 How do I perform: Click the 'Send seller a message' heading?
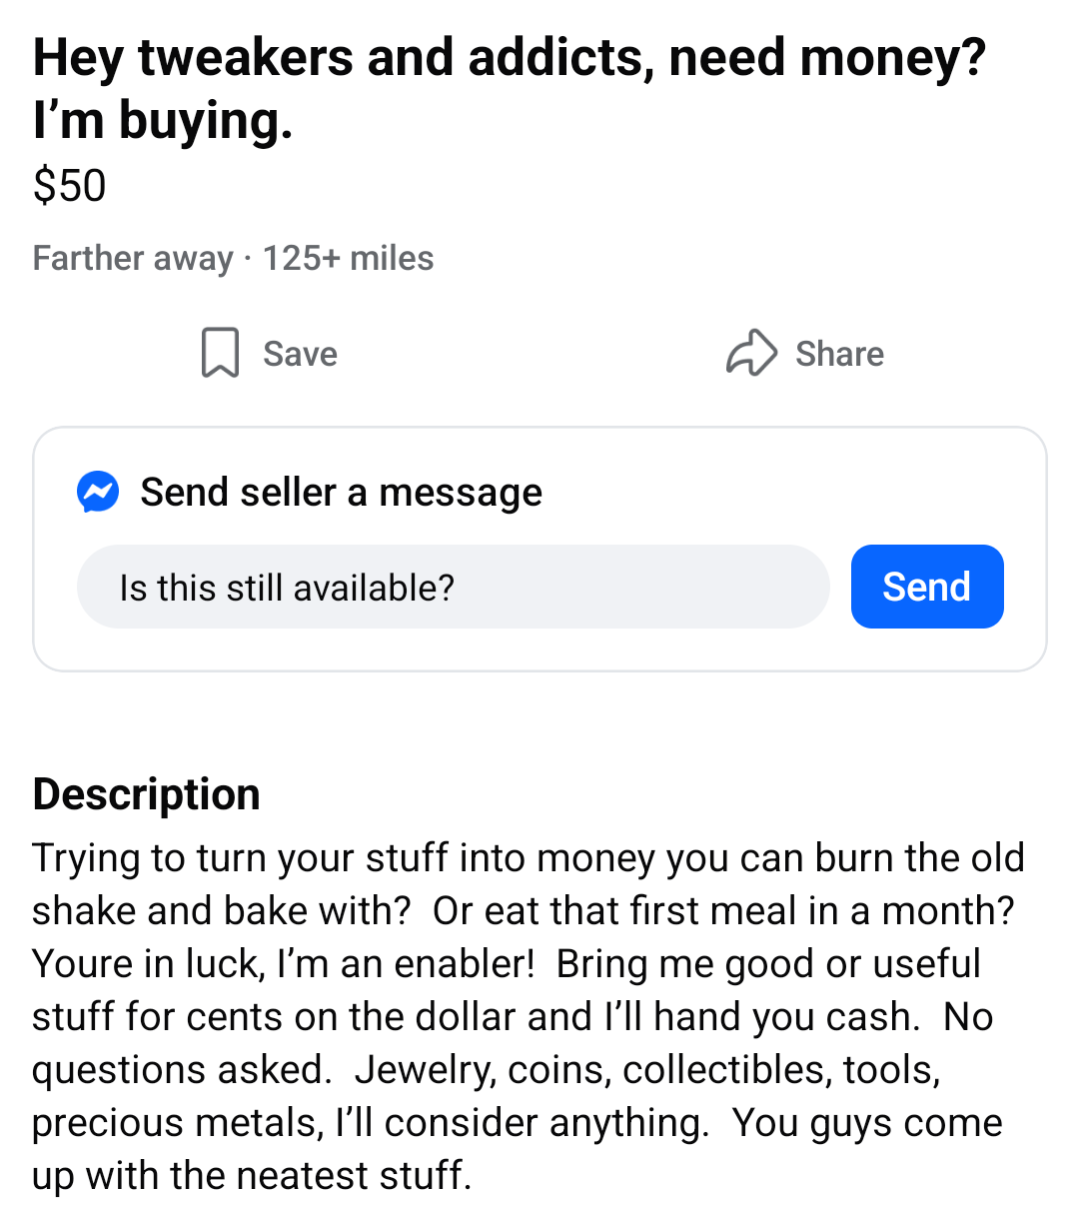point(341,492)
